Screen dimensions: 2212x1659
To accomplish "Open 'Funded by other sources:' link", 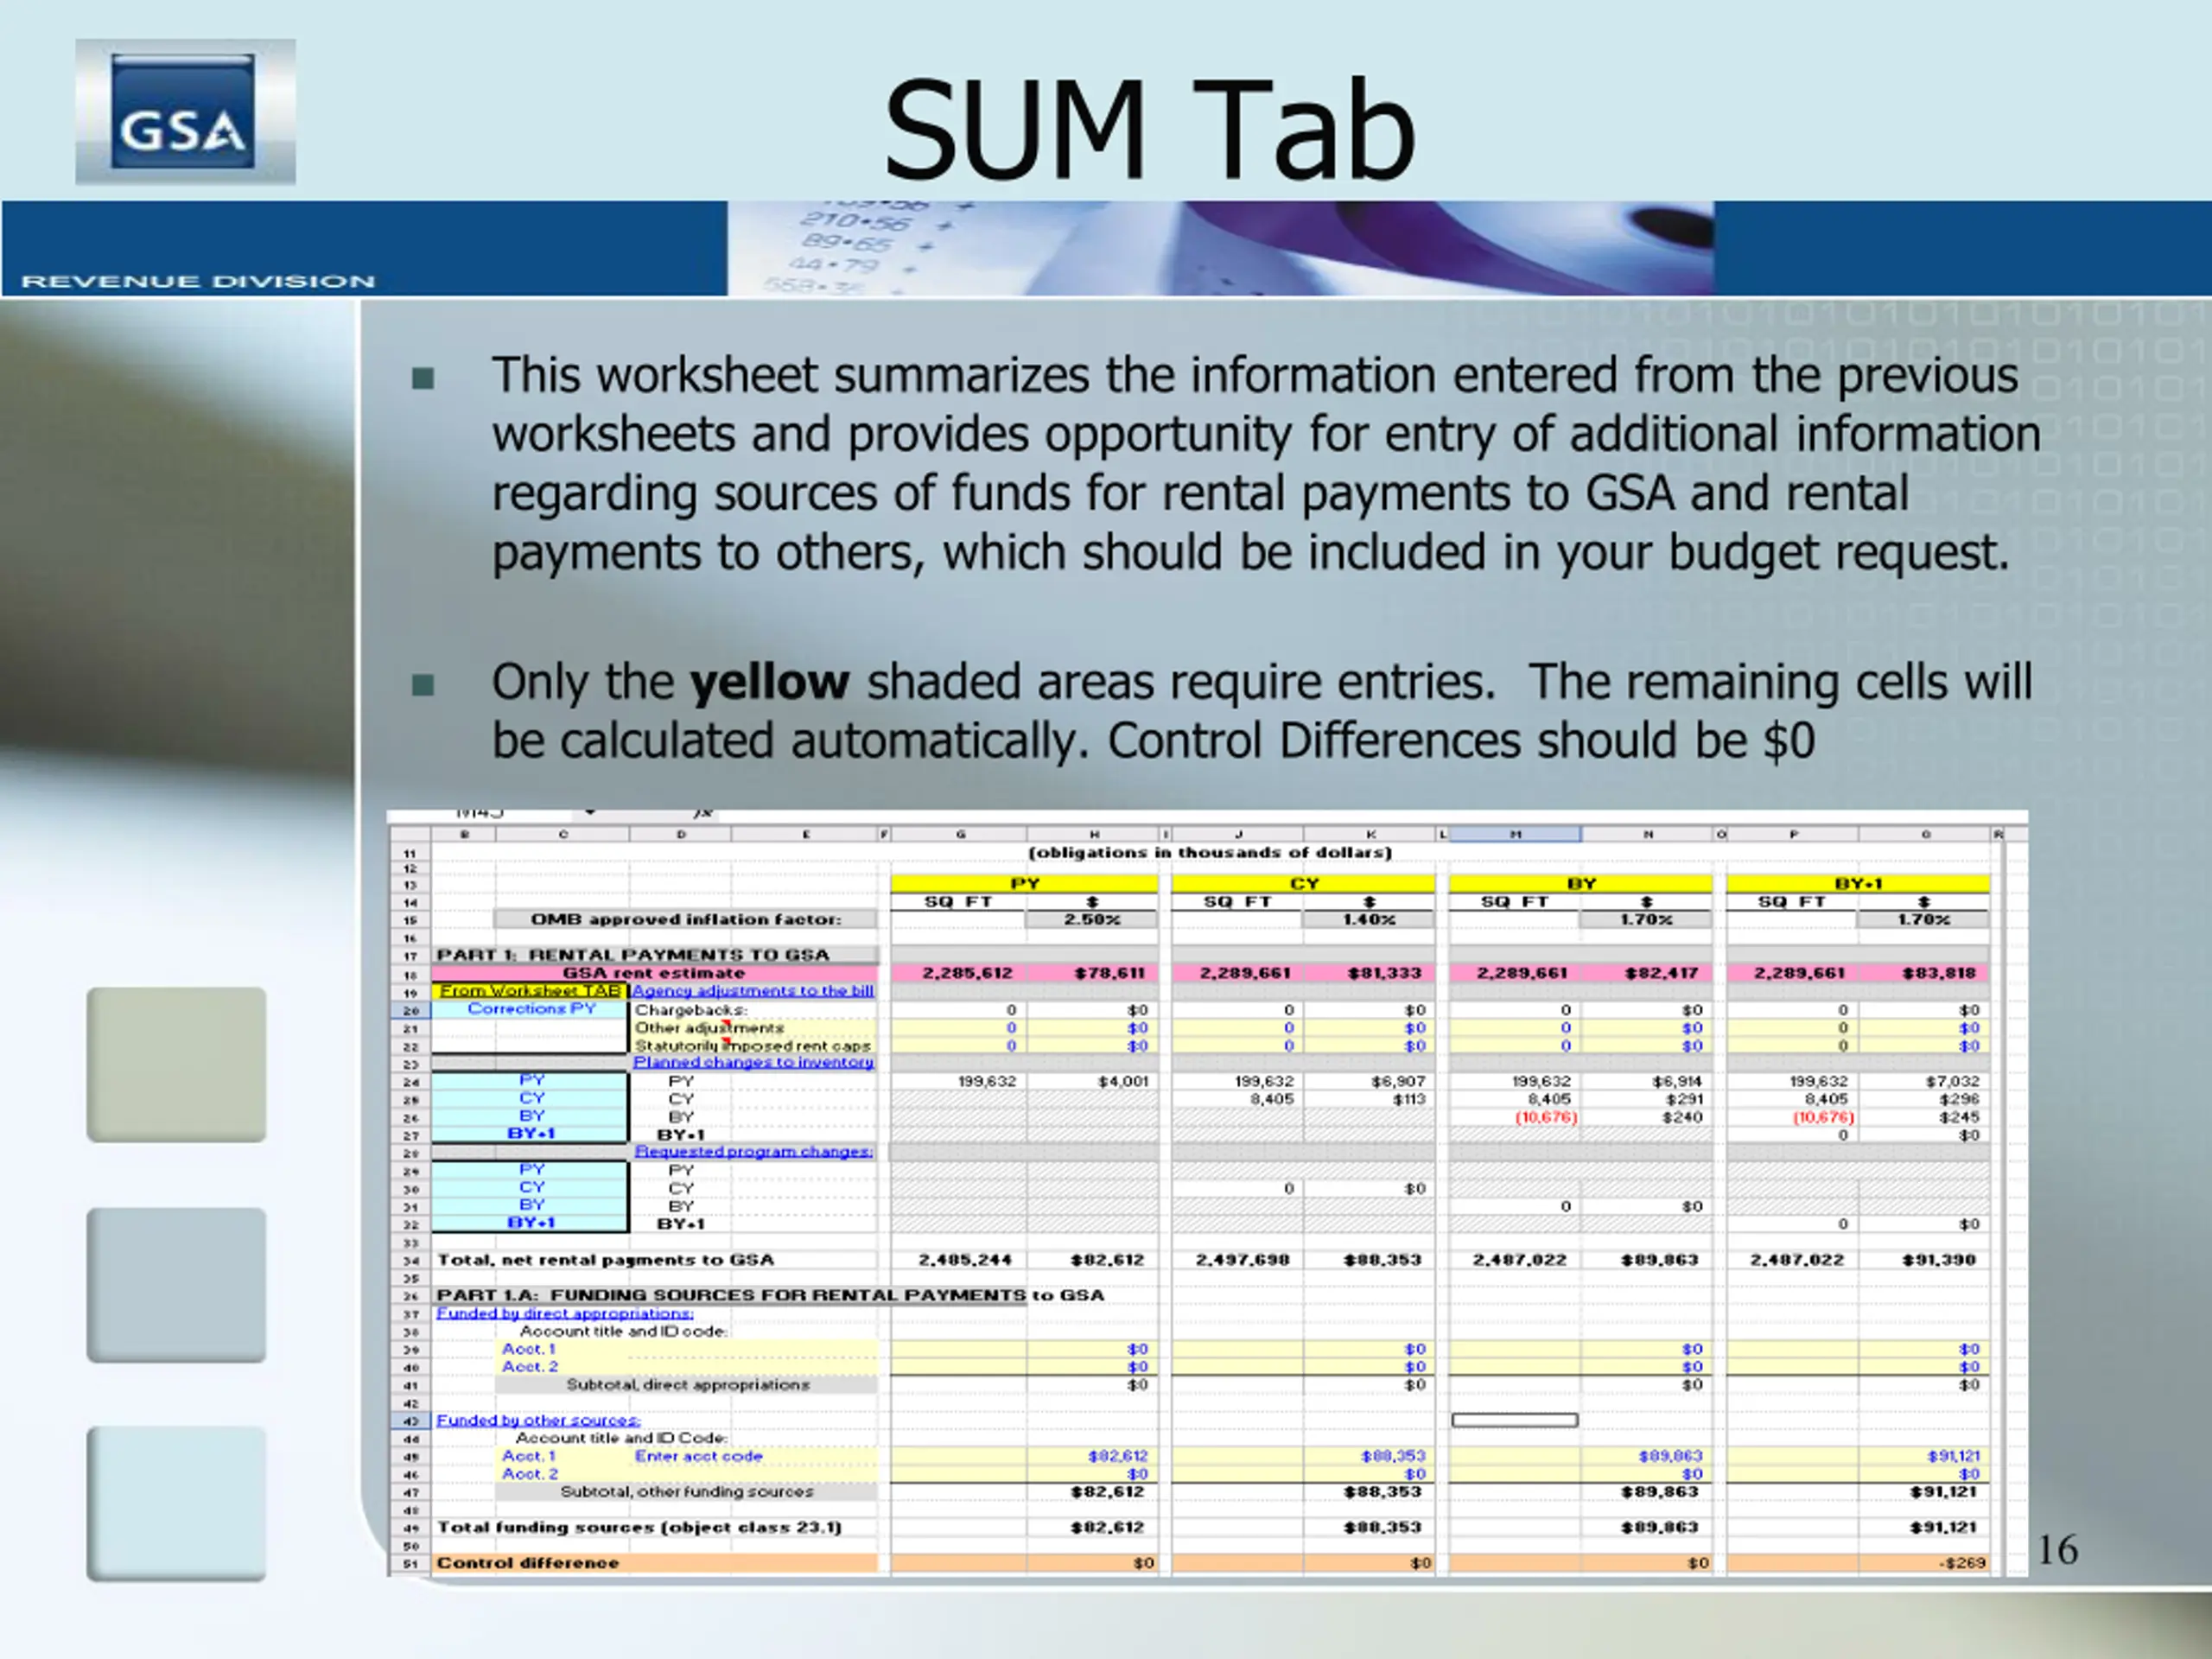I will pyautogui.click(x=538, y=1420).
